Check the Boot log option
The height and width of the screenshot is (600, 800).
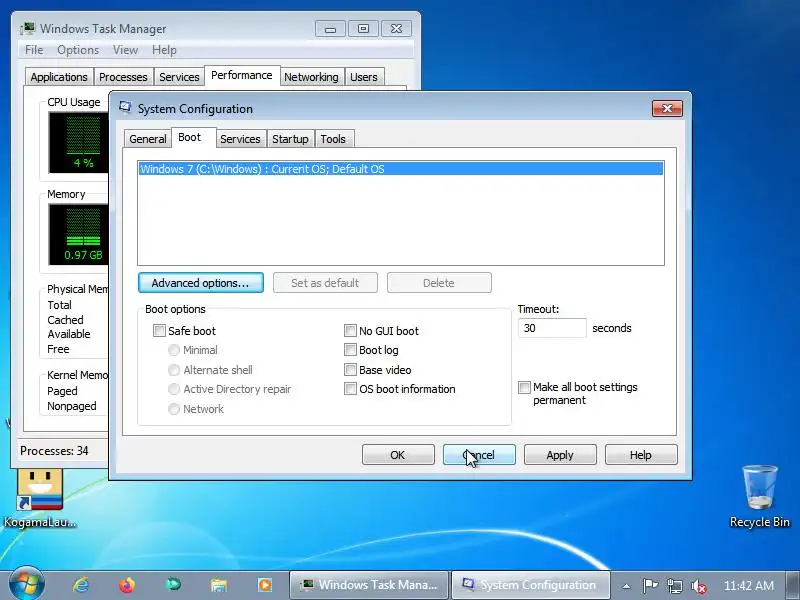(350, 350)
